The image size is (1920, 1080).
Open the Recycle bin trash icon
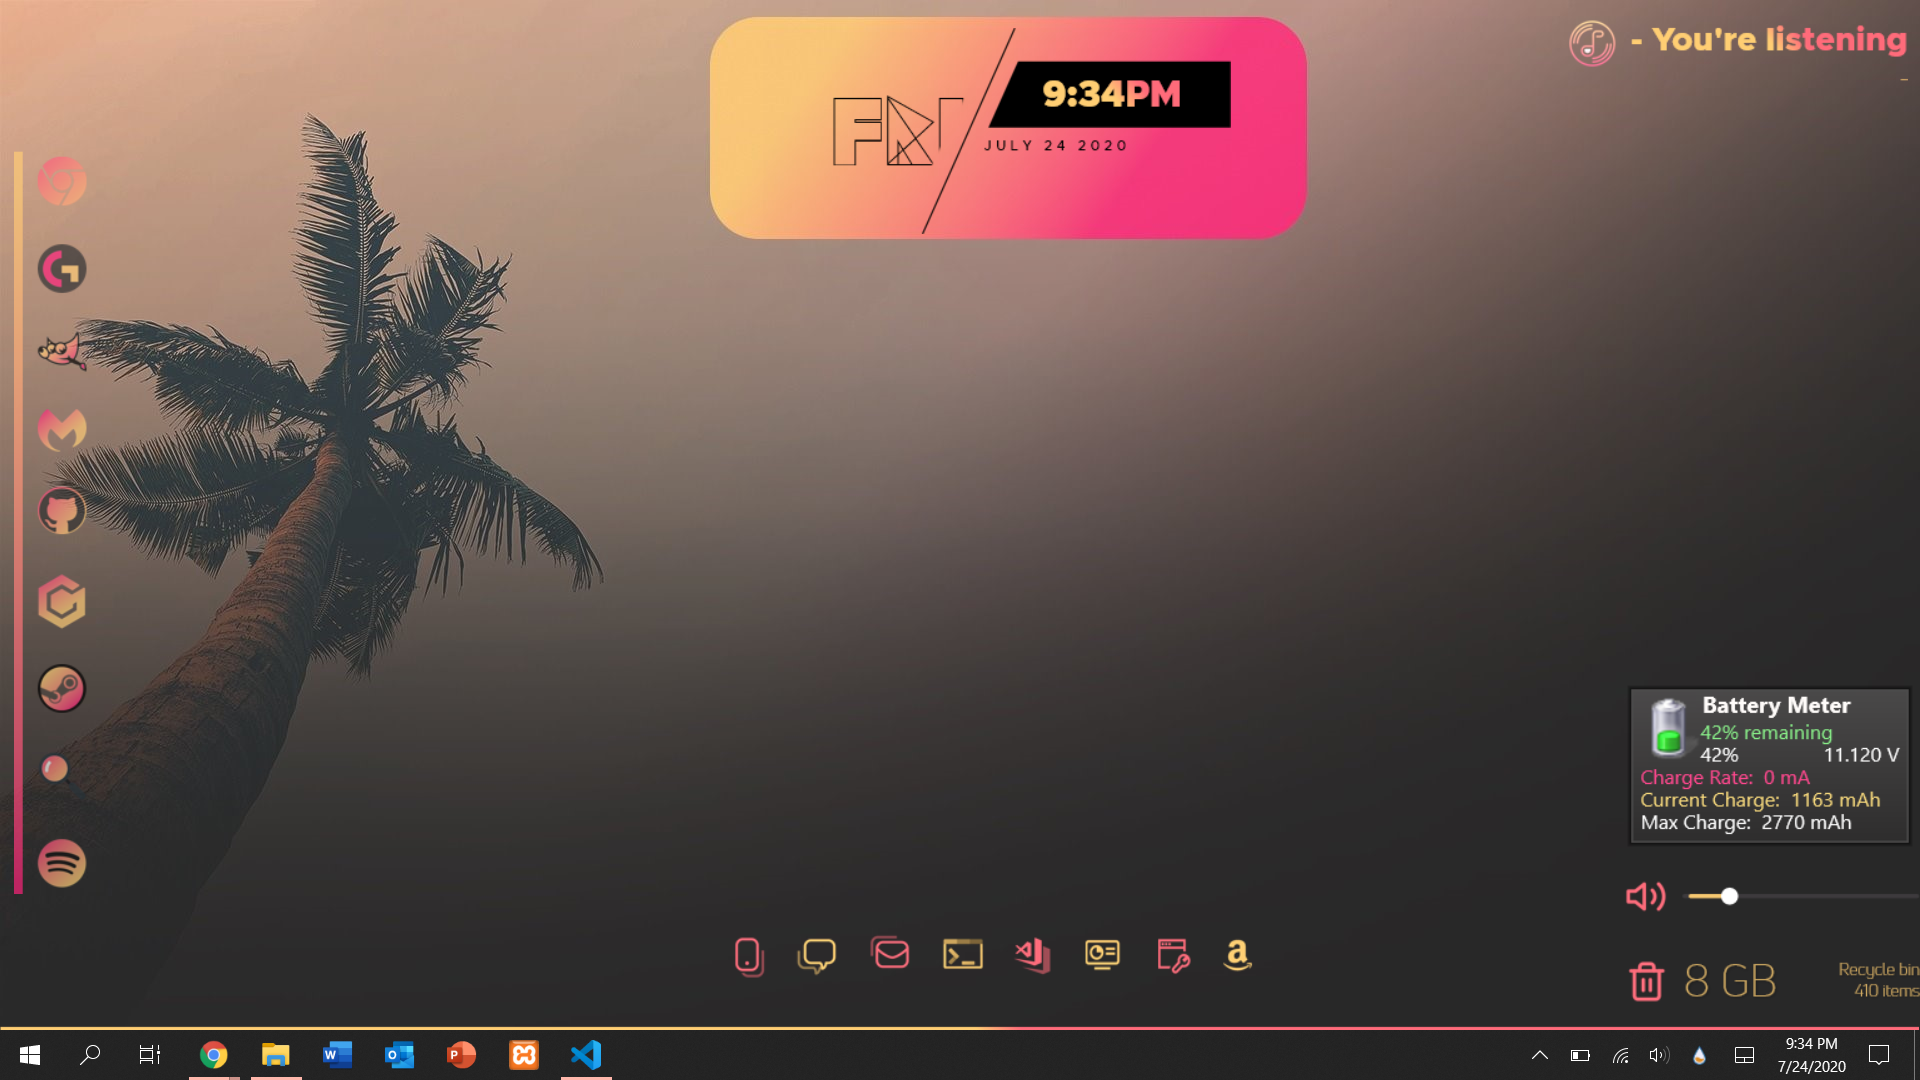[x=1646, y=981]
